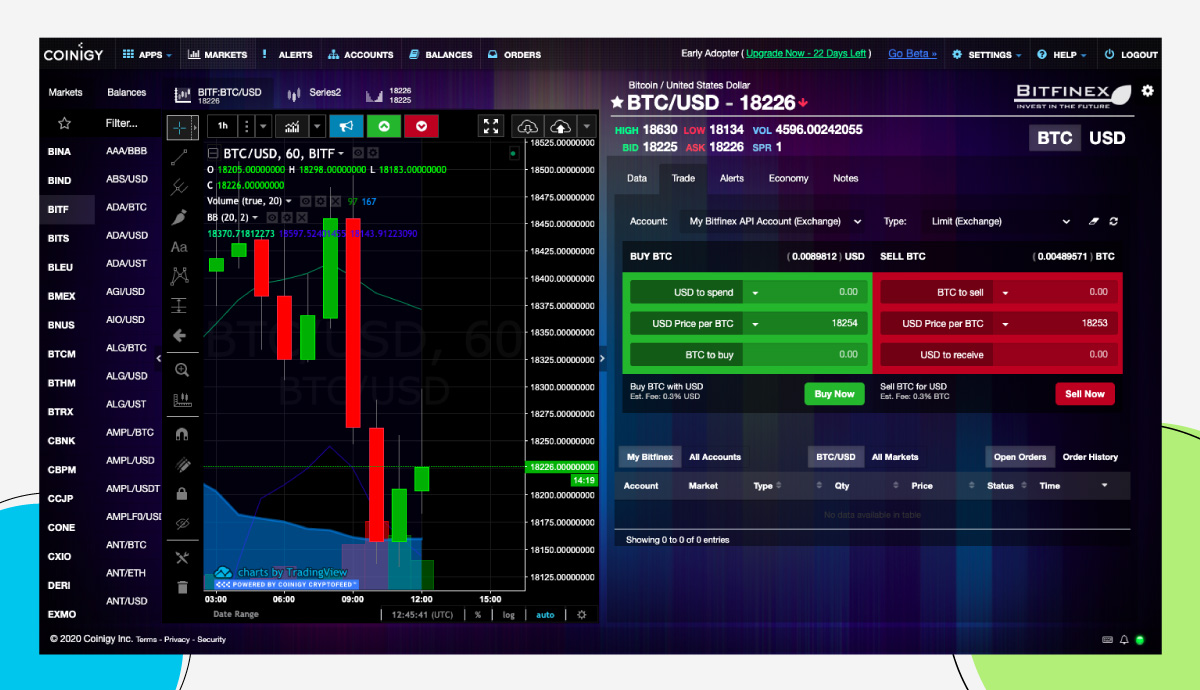Screen dimensions: 1200x690
Task: Select the trend line drawing tool
Action: [x=182, y=156]
